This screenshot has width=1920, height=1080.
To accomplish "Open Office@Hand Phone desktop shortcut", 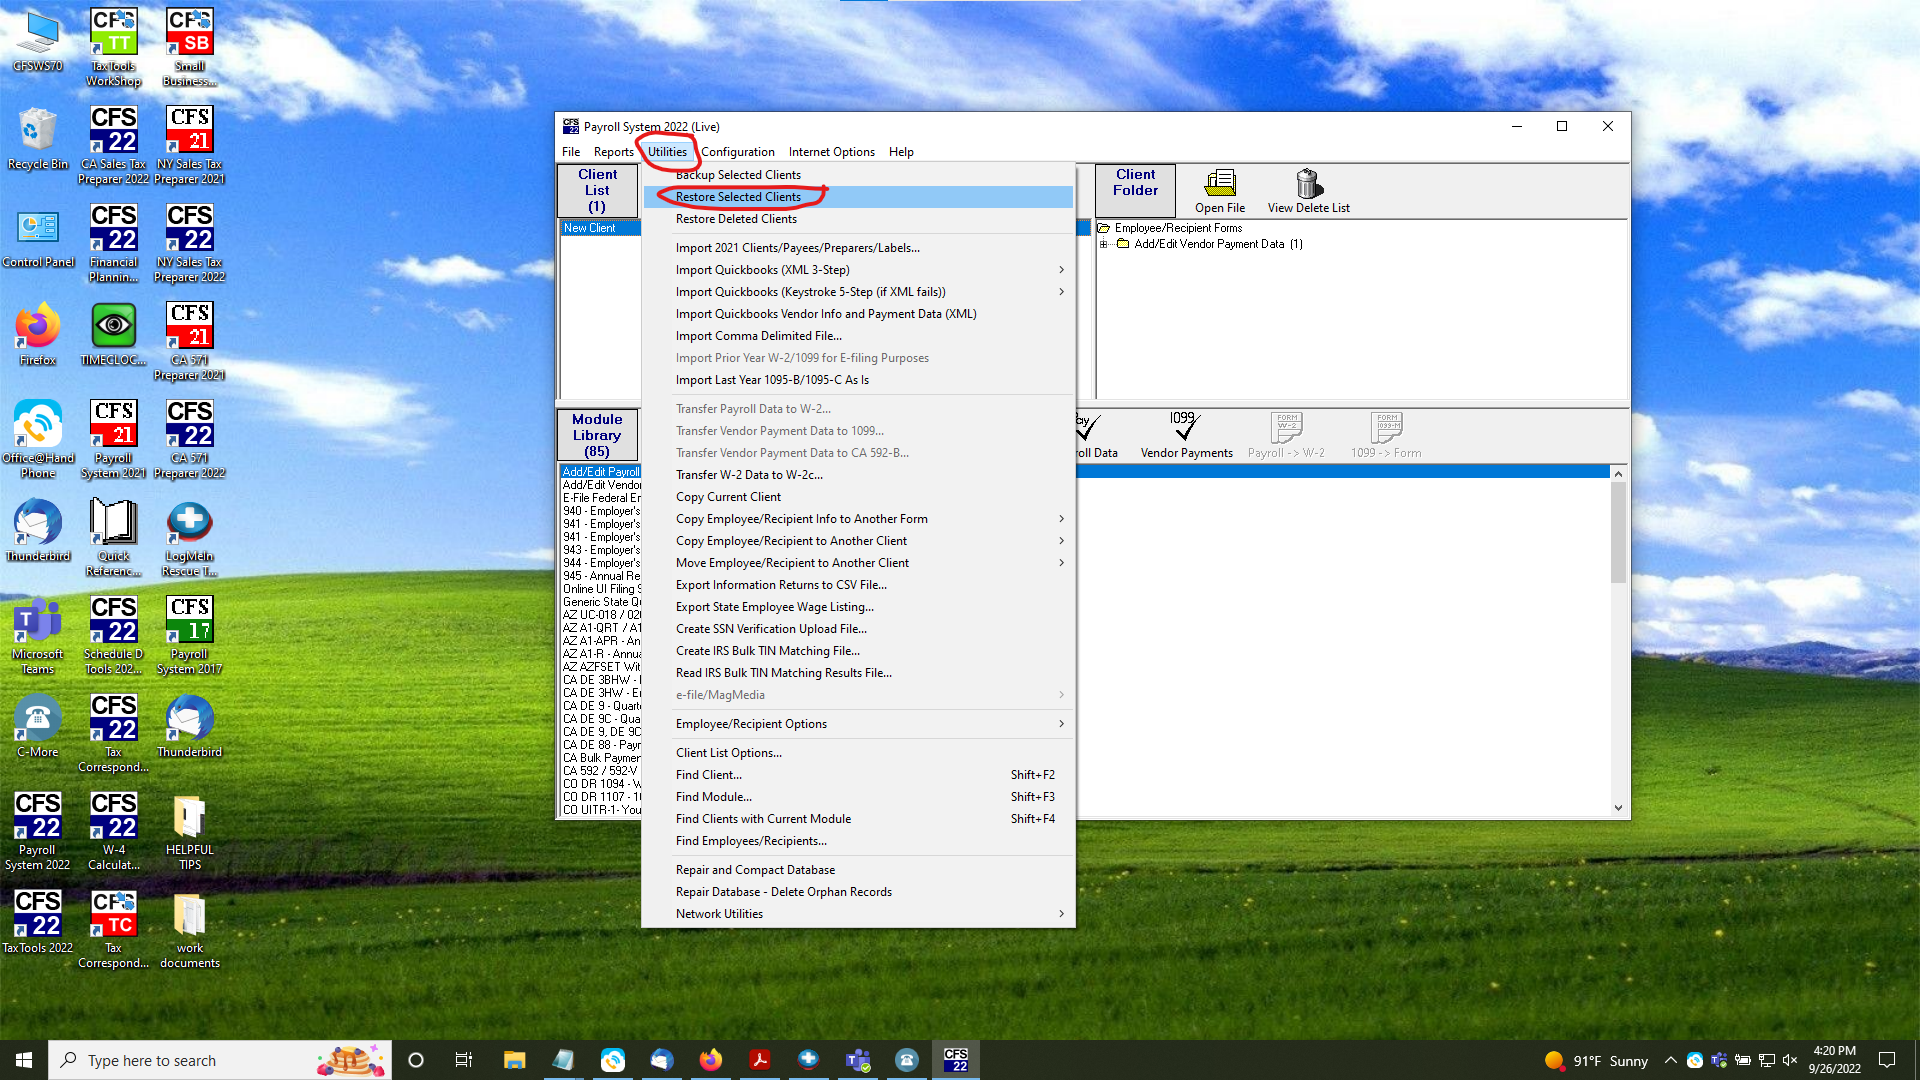I will [x=38, y=439].
